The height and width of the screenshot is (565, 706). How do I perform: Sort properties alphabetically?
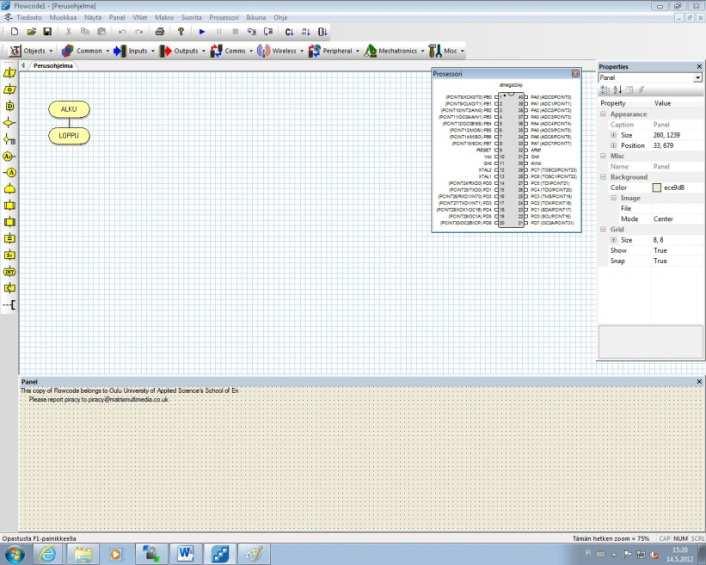point(617,90)
